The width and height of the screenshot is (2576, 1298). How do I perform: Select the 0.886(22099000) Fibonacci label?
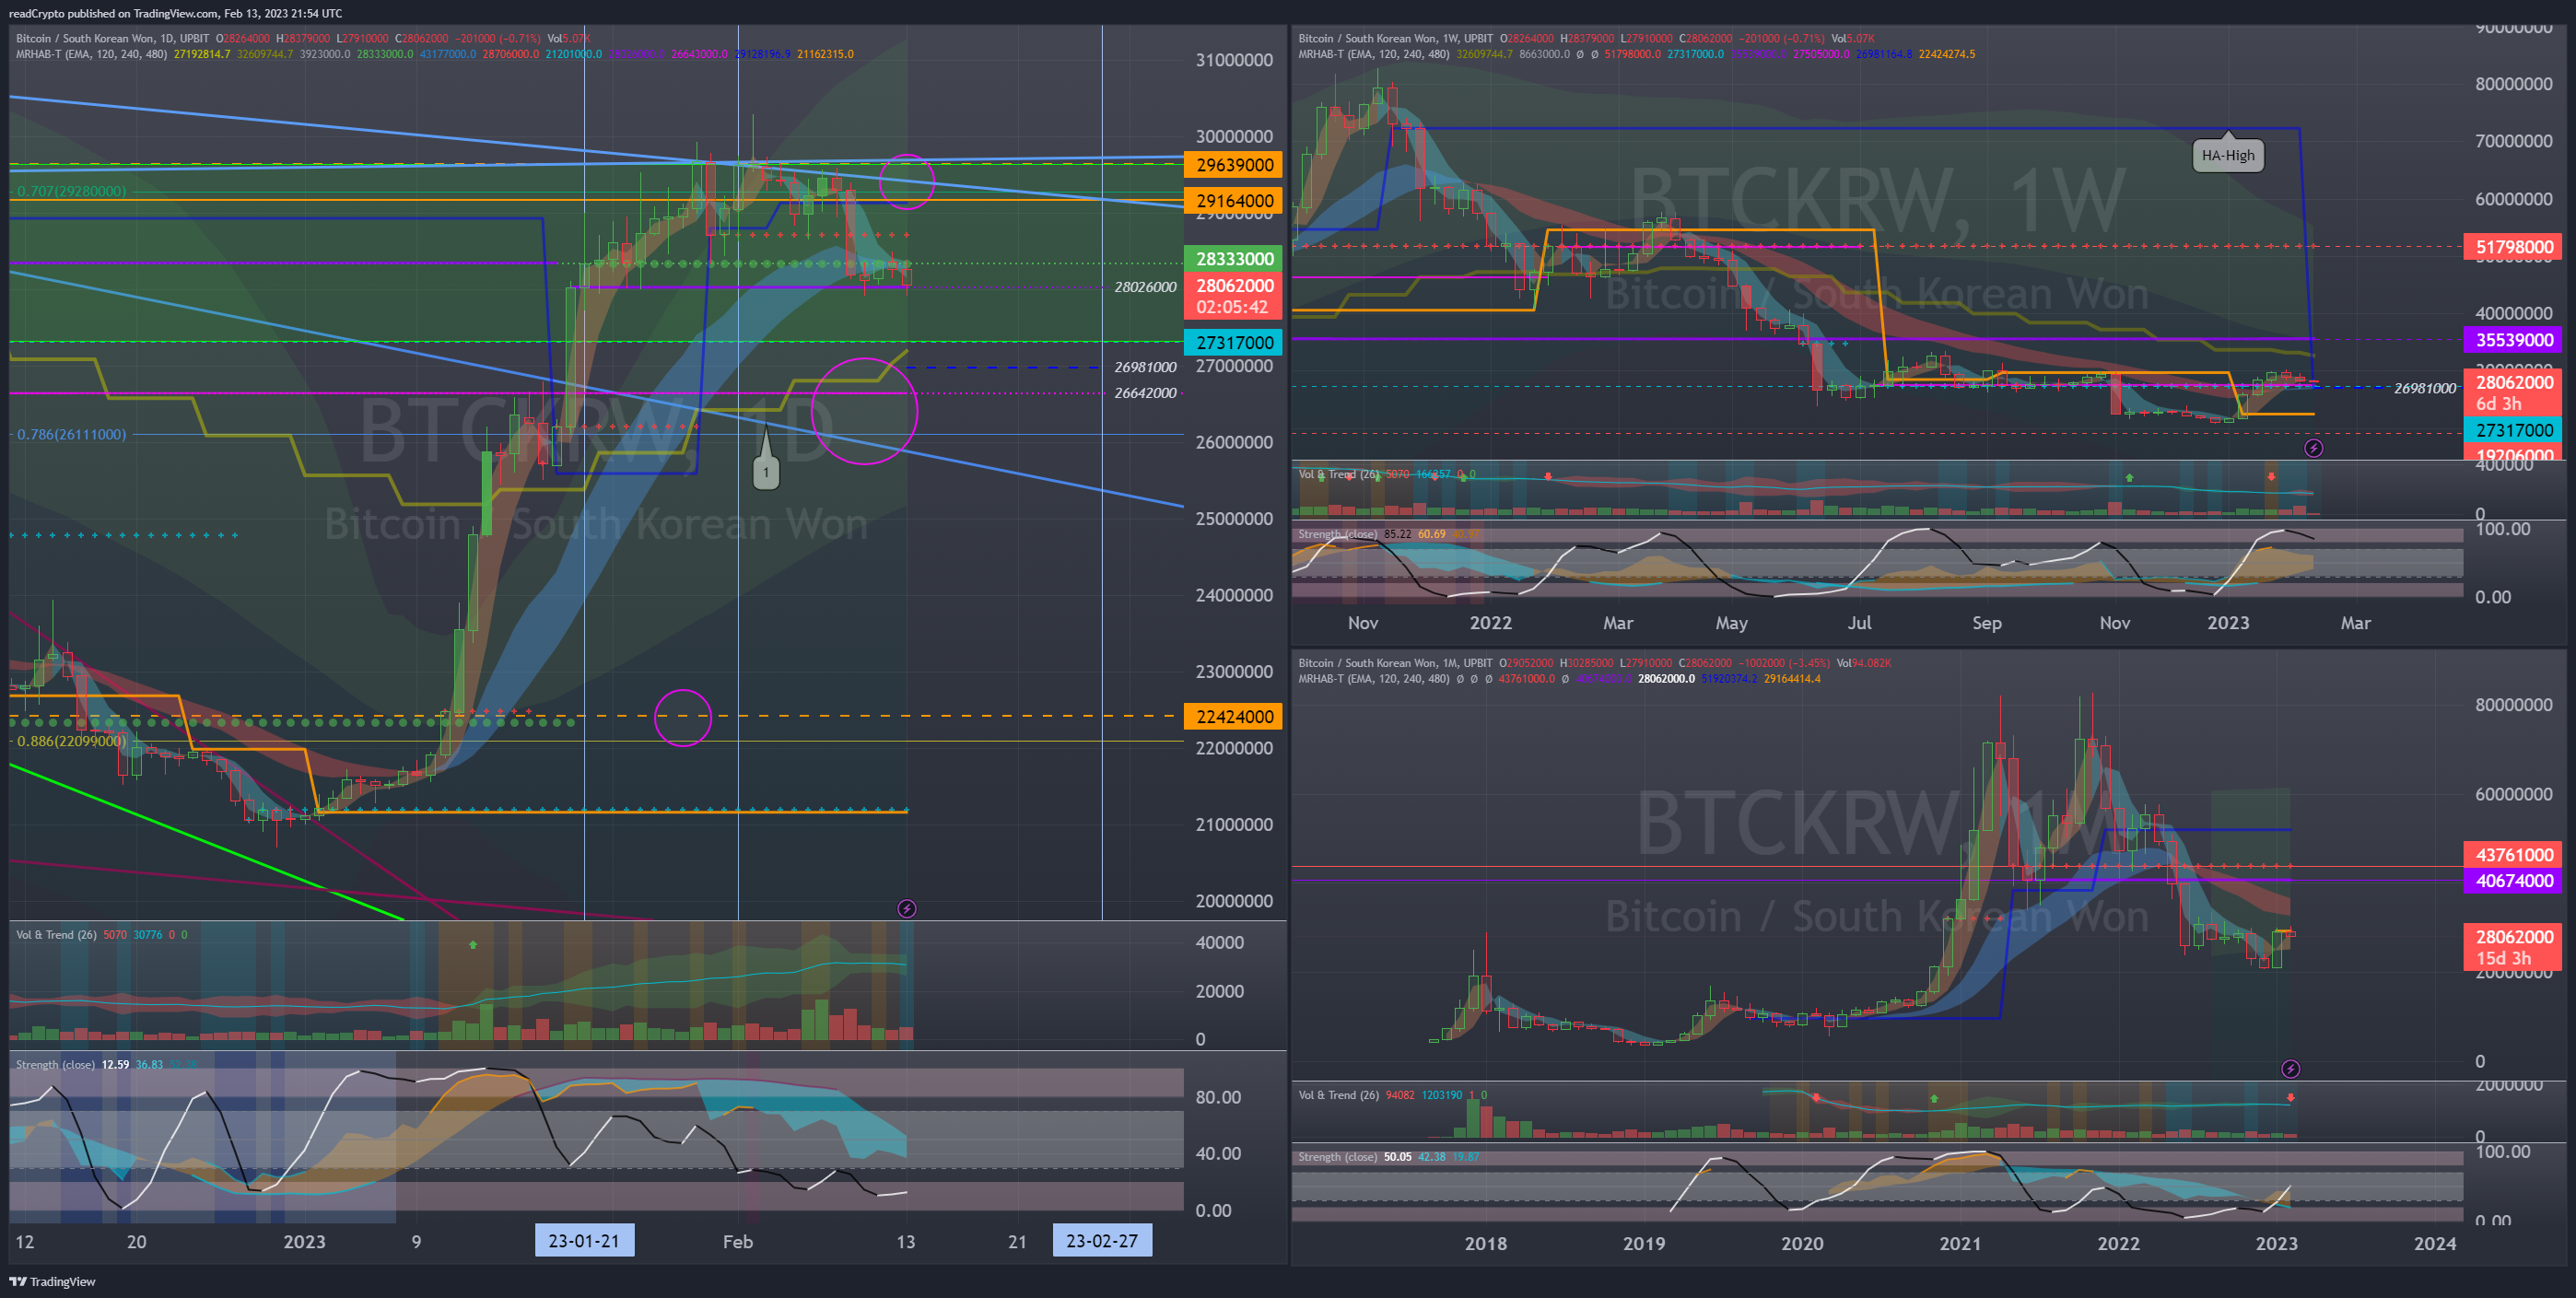[x=71, y=741]
